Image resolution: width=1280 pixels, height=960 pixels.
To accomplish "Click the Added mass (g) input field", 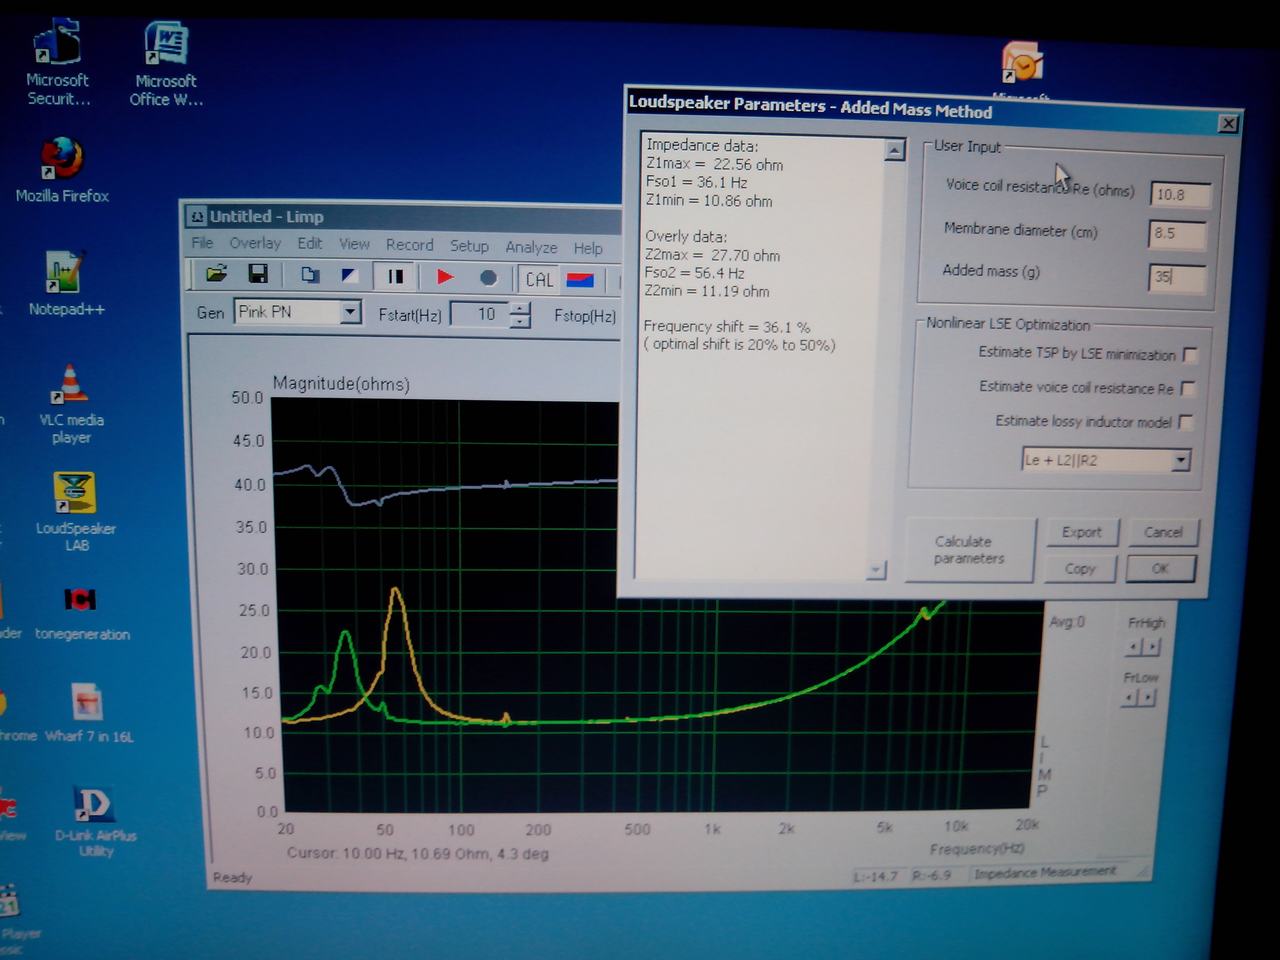I will point(1176,277).
